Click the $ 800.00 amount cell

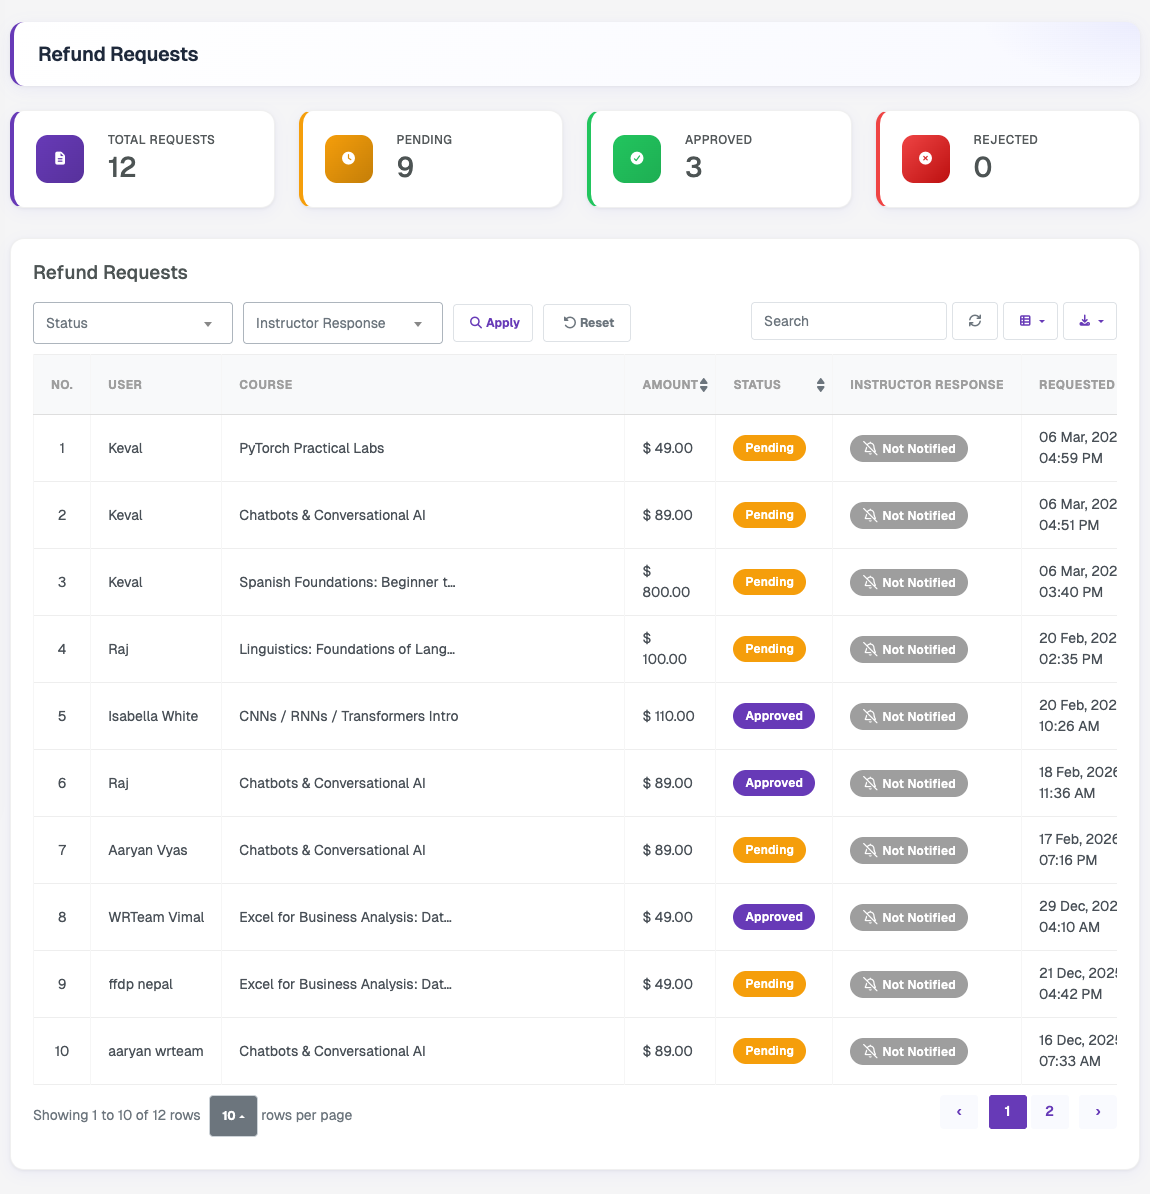tap(670, 582)
